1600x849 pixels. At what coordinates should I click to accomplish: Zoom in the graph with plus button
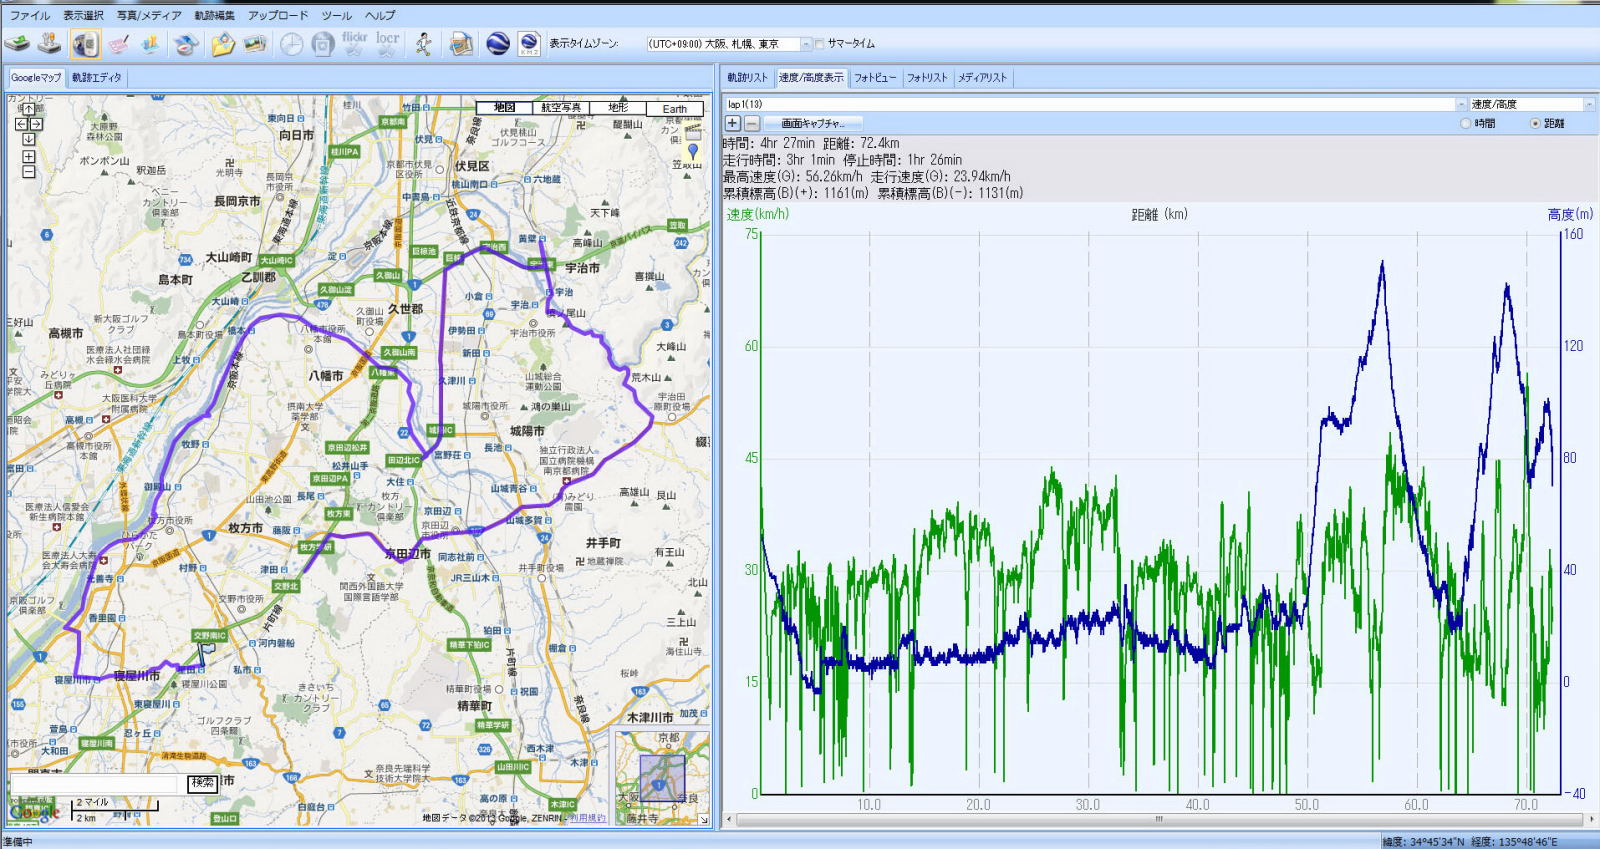click(x=732, y=123)
